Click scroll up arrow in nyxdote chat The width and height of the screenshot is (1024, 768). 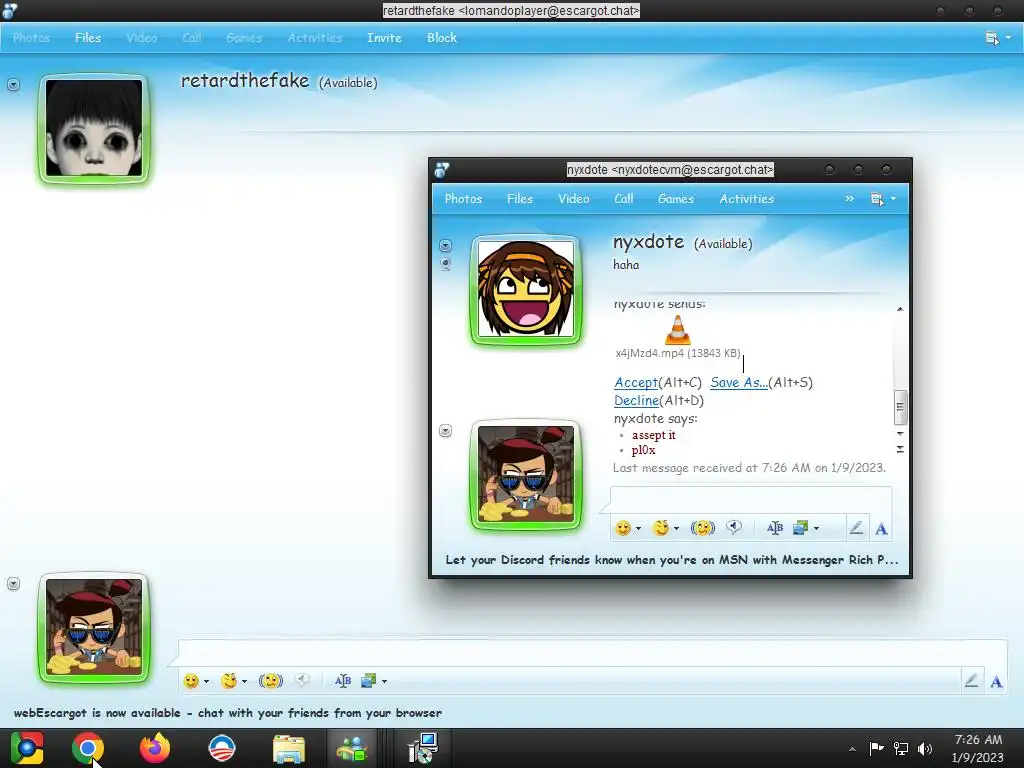[x=900, y=309]
